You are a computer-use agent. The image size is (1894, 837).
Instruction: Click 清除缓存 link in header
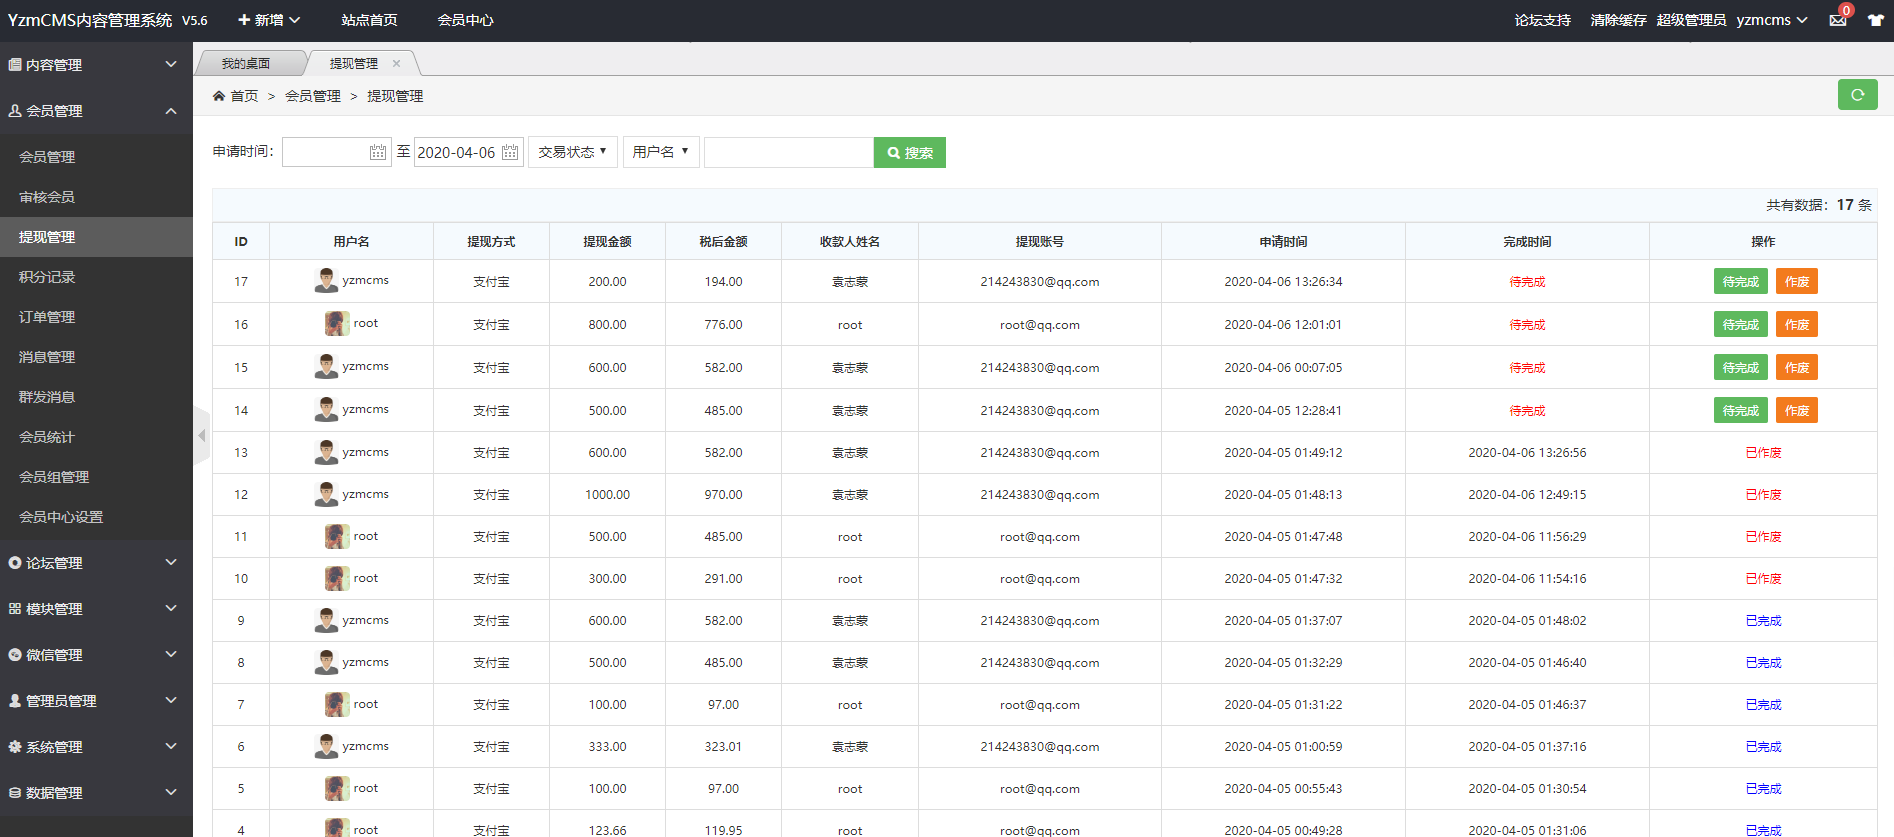point(1618,20)
